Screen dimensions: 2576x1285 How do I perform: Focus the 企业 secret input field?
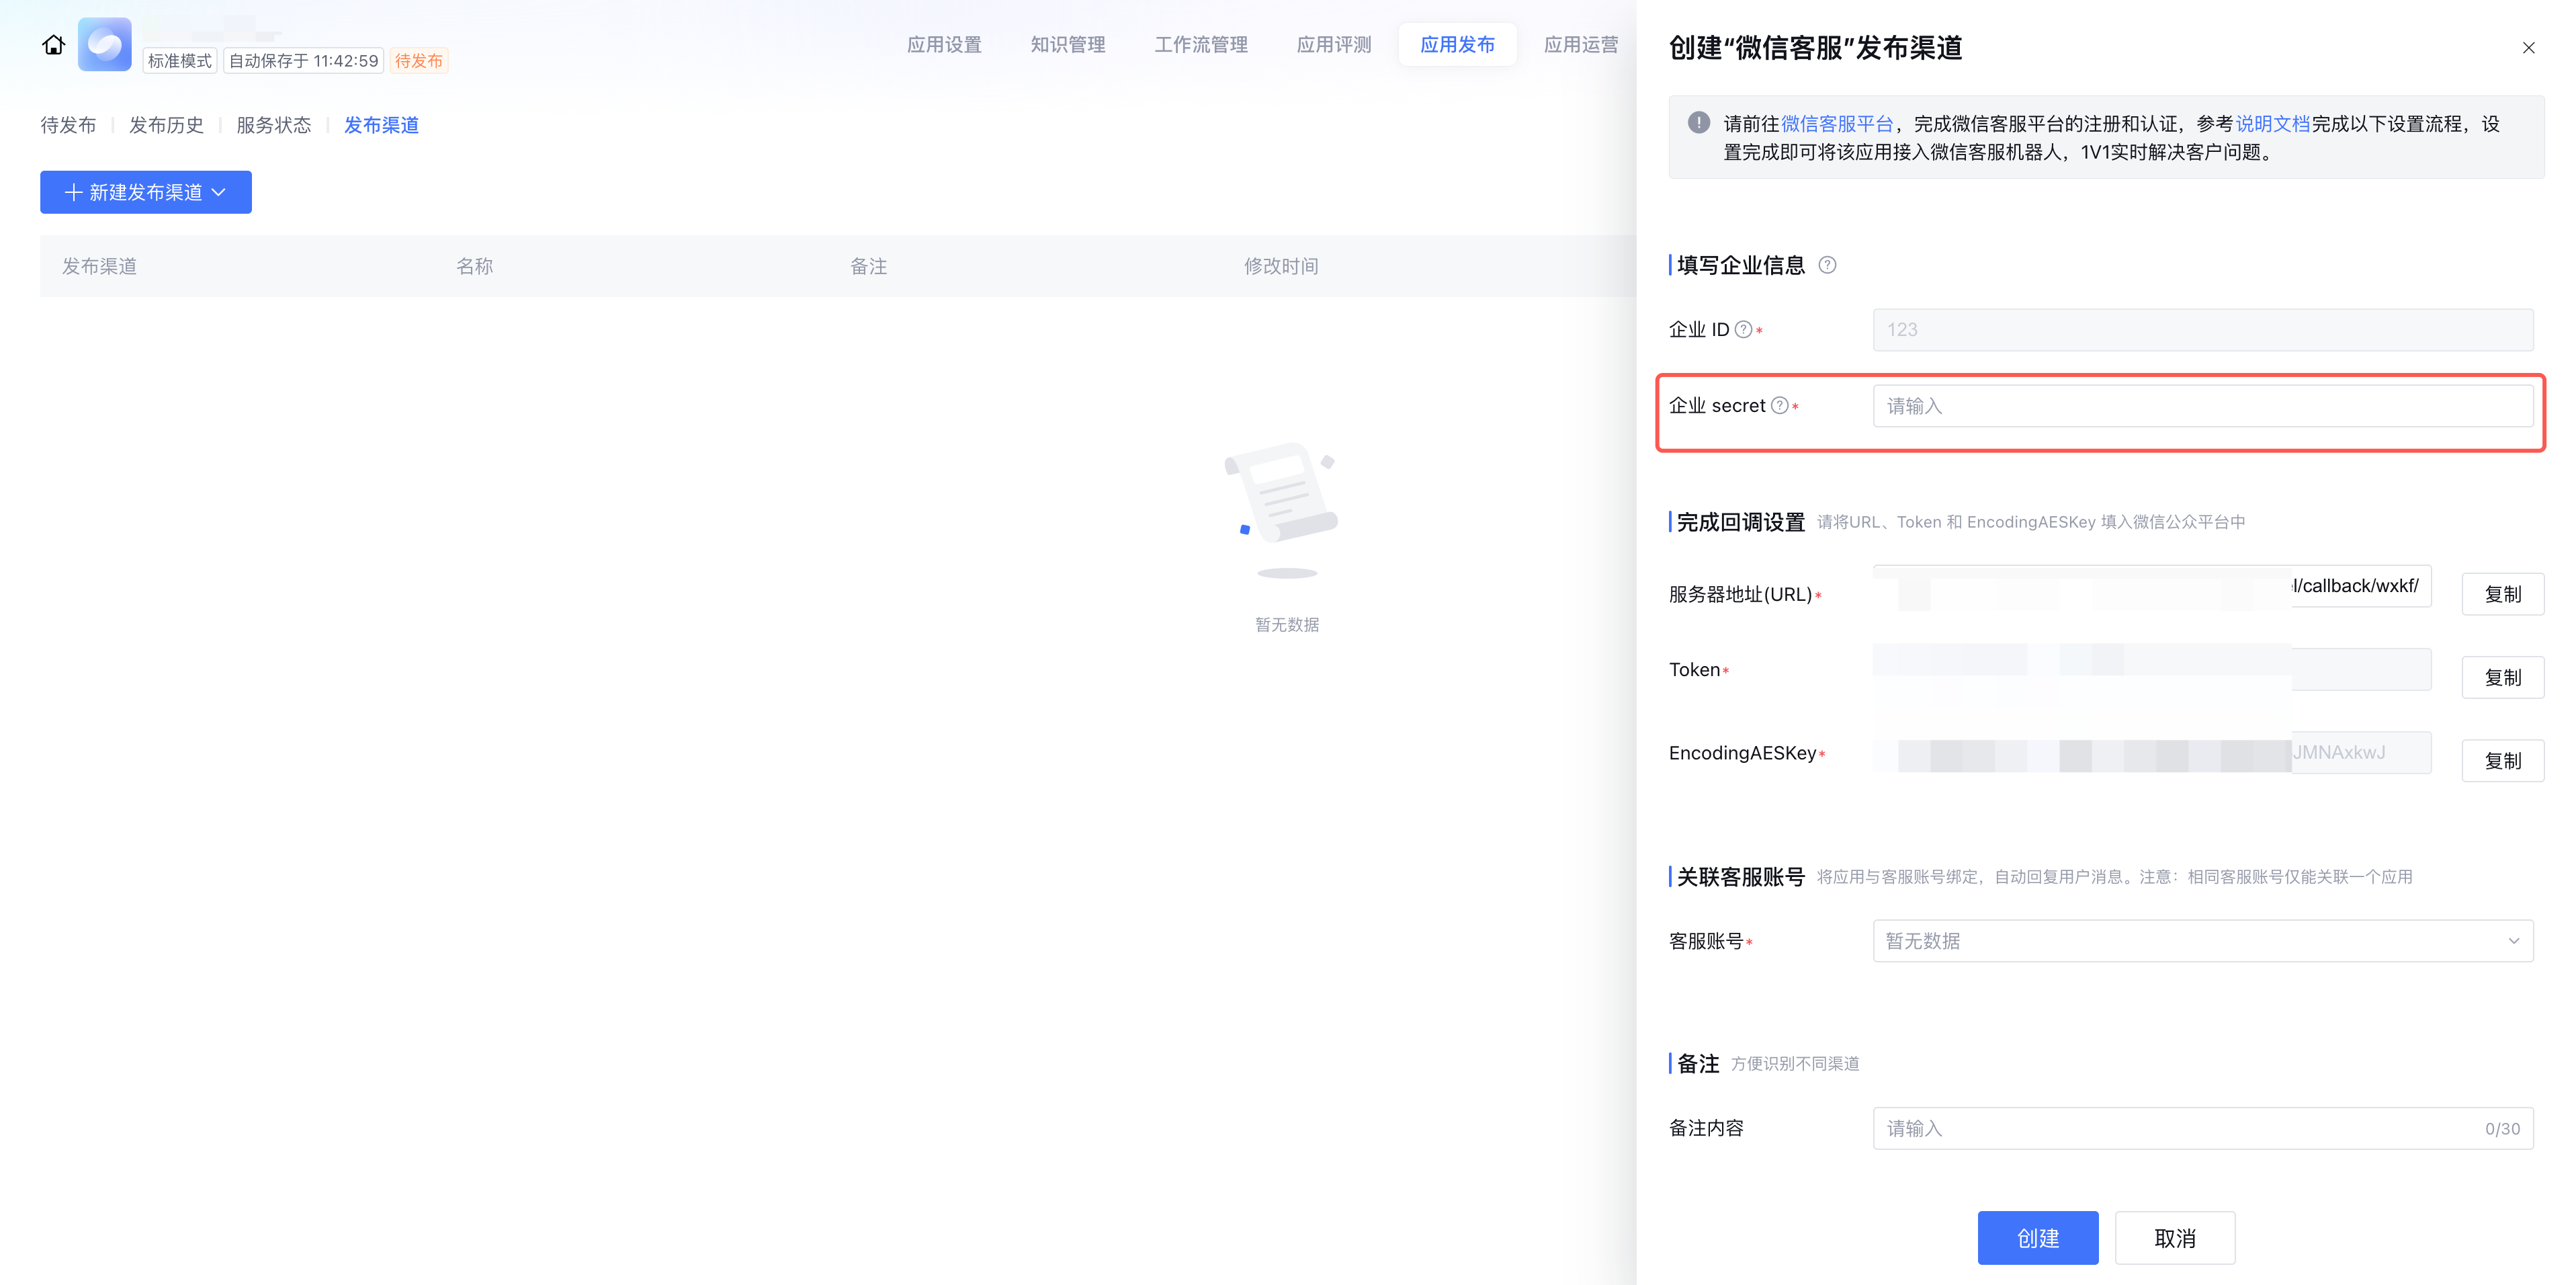tap(2202, 406)
